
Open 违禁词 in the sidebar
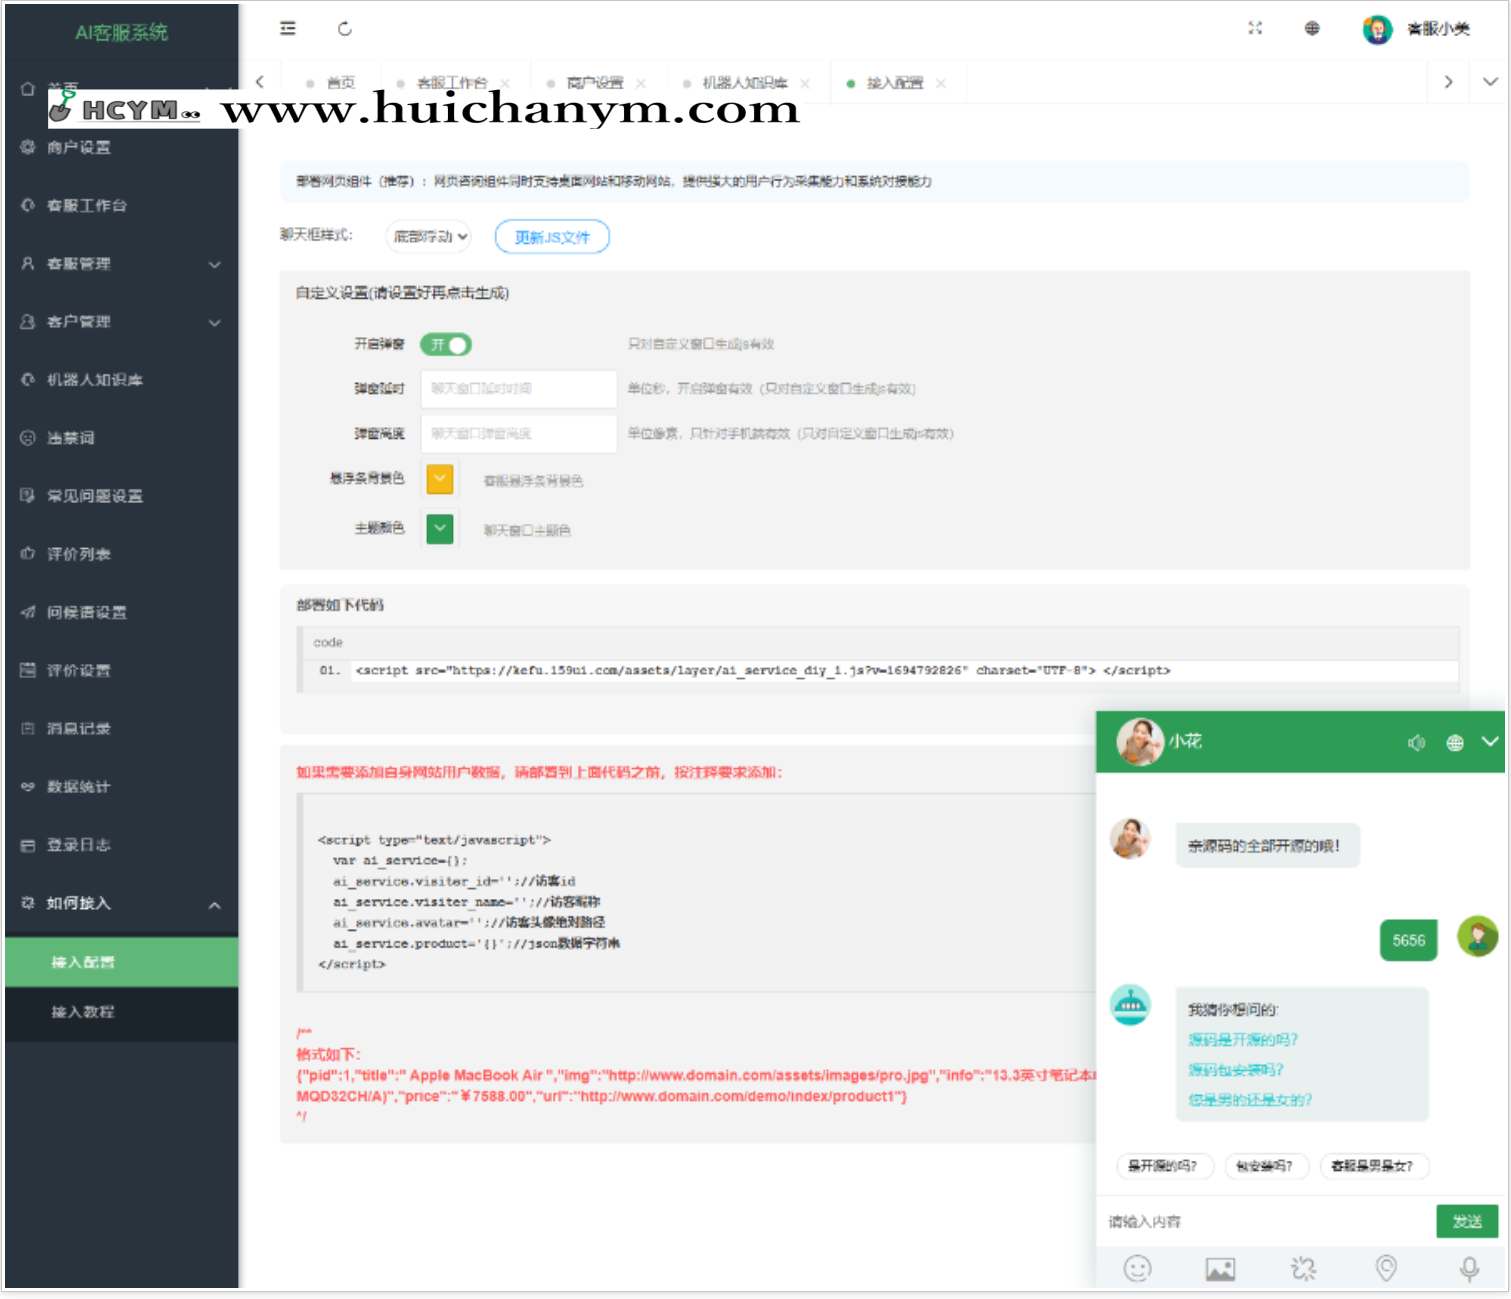point(121,437)
